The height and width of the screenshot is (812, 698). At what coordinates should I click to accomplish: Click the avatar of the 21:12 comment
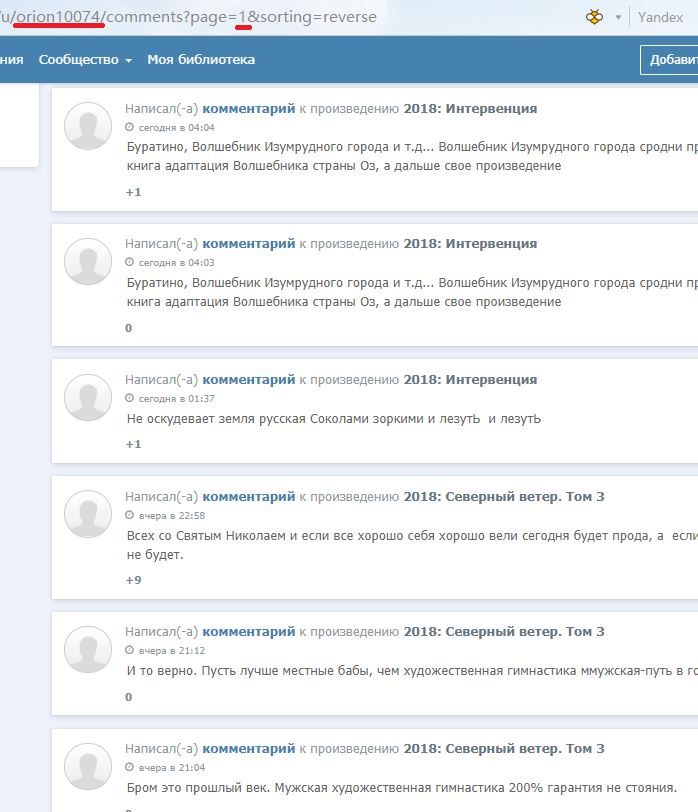[x=88, y=649]
